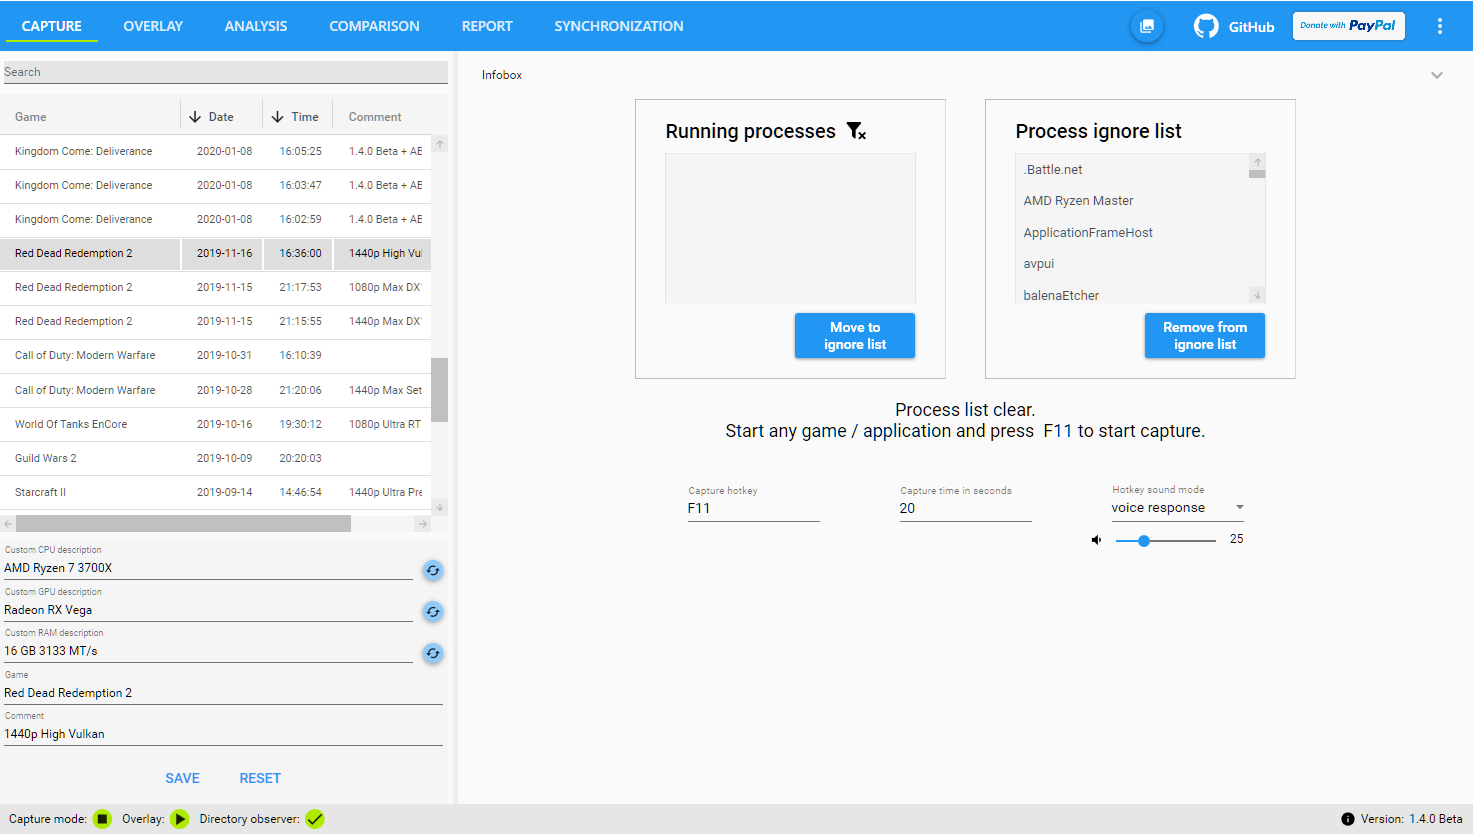Open the GitHub link
The image size is (1473, 834).
coord(1234,26)
